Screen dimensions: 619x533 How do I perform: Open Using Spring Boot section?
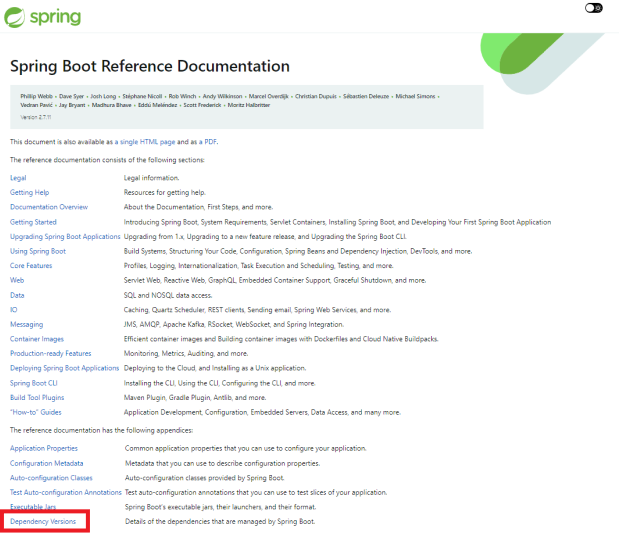38,251
